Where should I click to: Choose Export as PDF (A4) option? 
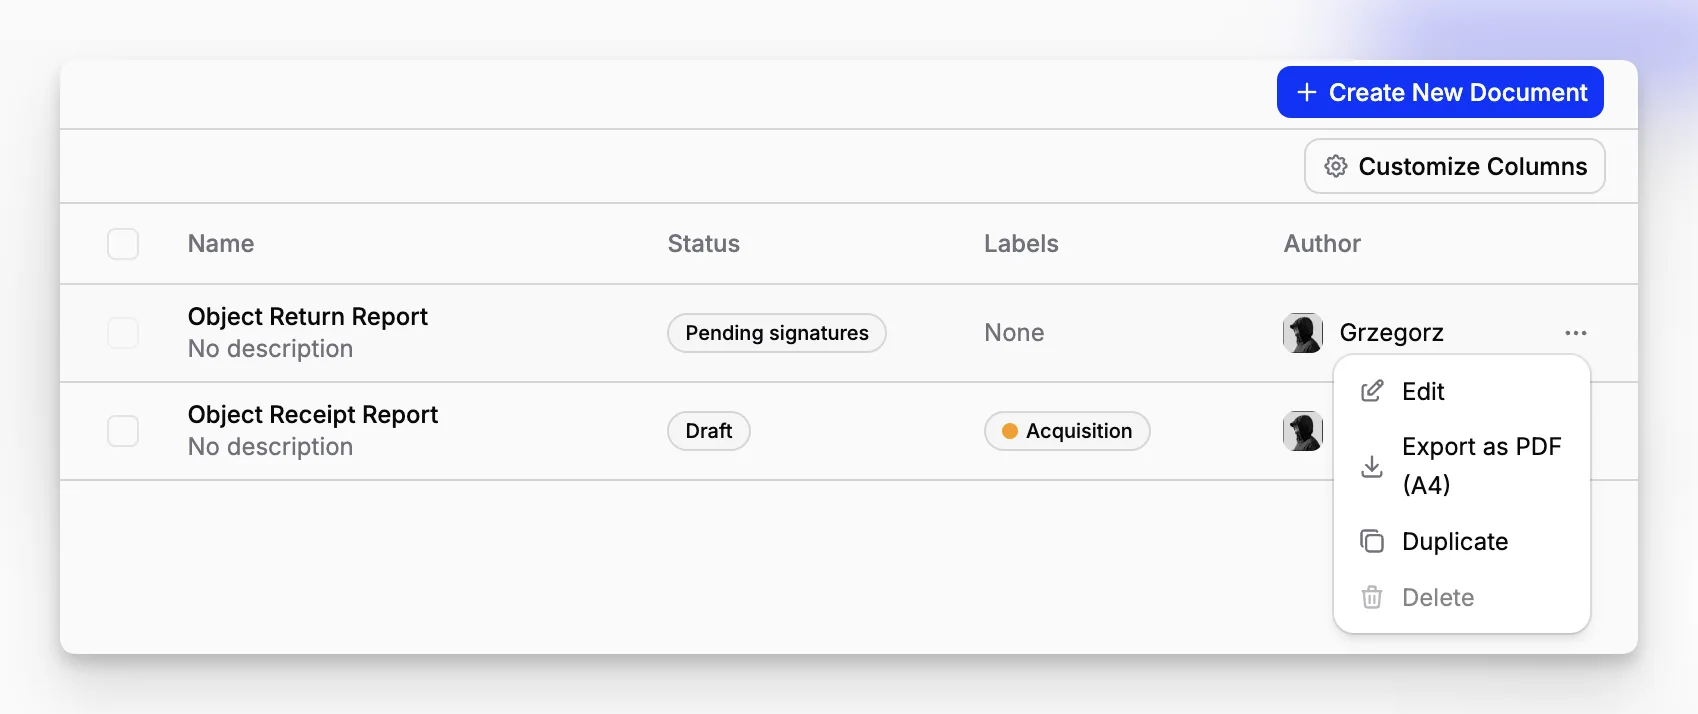tap(1462, 466)
